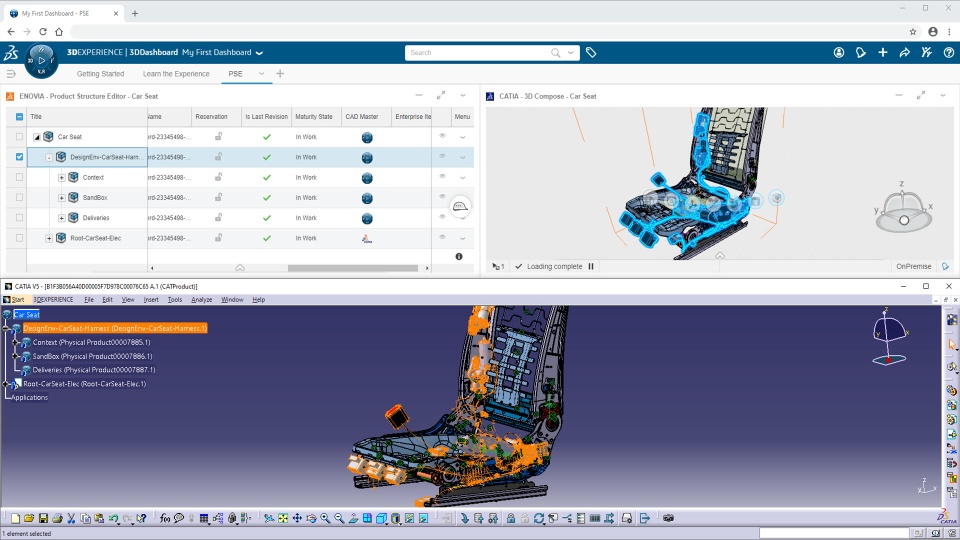Pause loading in 3D Compose widget
960x540 pixels.
(591, 266)
